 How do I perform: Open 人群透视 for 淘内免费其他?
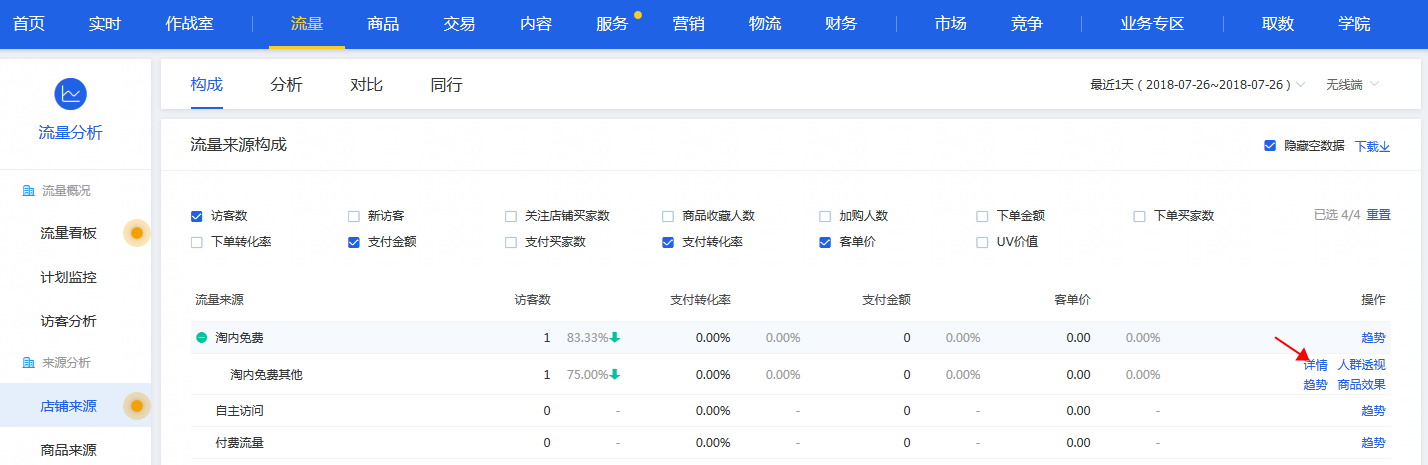pyautogui.click(x=1362, y=365)
